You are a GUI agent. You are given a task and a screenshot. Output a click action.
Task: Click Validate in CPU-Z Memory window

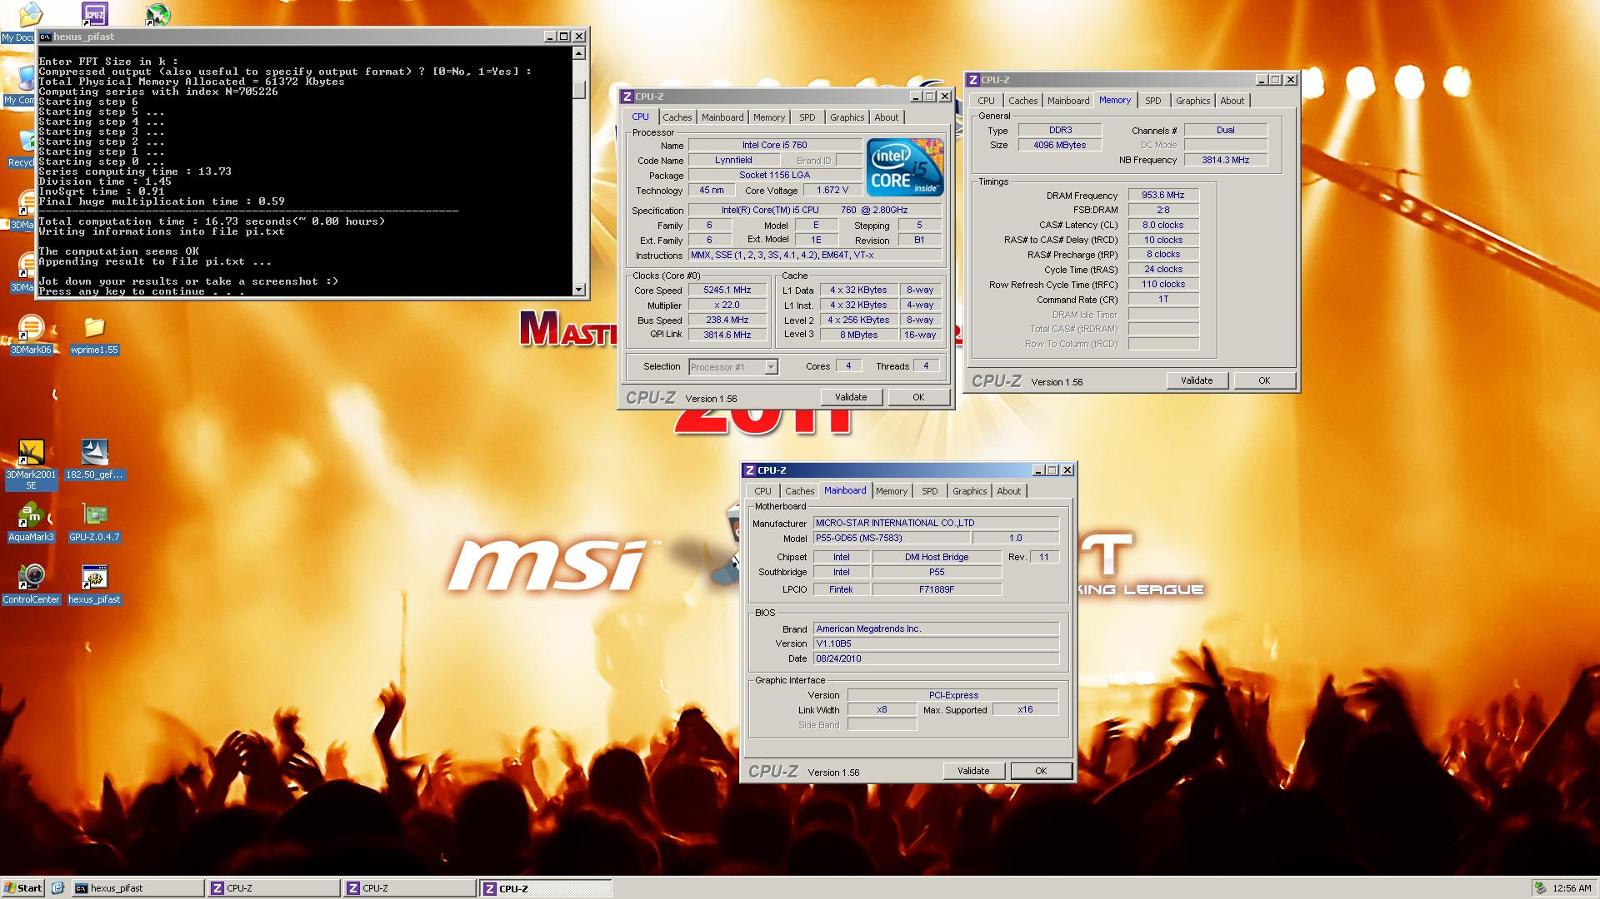(1196, 381)
